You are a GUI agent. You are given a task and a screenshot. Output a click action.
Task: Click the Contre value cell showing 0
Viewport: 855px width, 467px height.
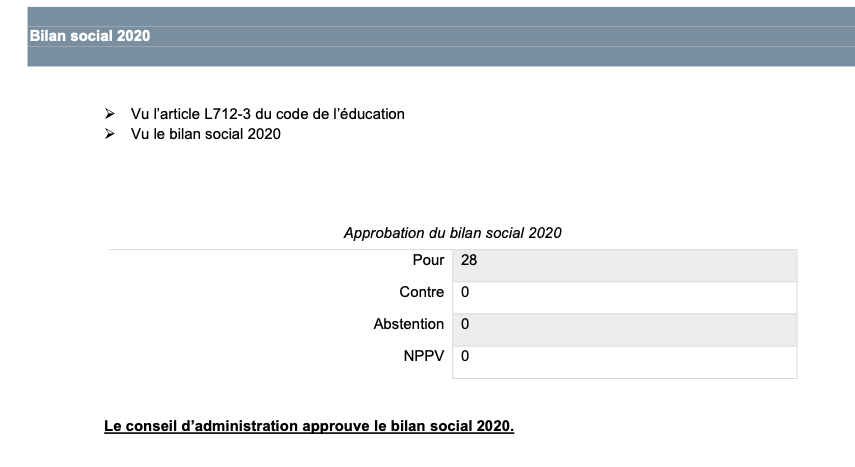point(624,297)
